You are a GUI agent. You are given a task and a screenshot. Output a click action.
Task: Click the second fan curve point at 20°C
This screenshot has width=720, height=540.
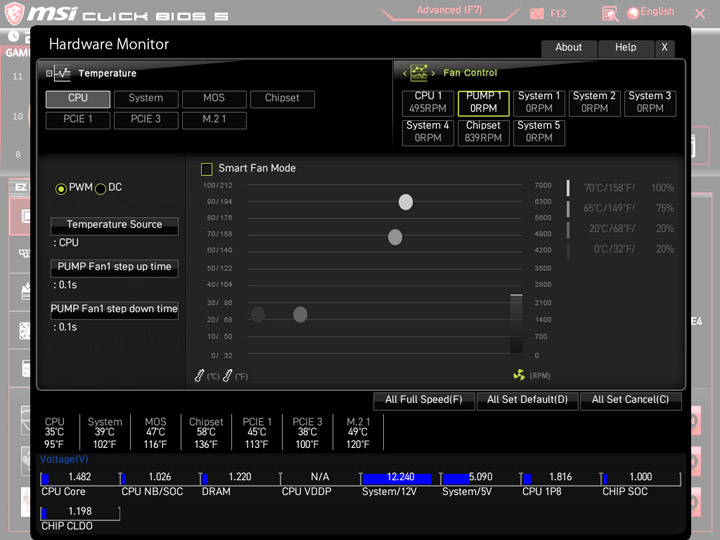[x=300, y=315]
